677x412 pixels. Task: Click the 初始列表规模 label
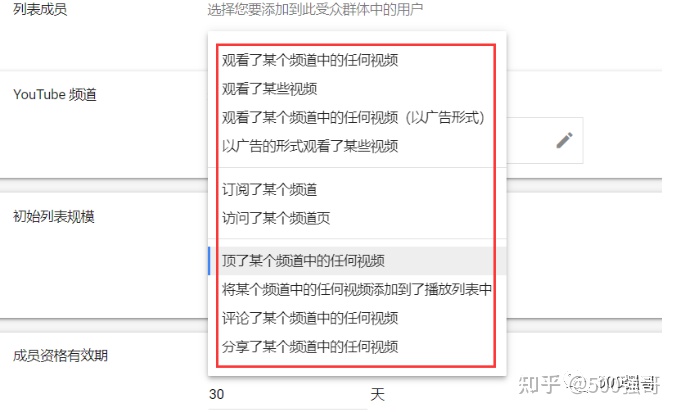pos(54,216)
